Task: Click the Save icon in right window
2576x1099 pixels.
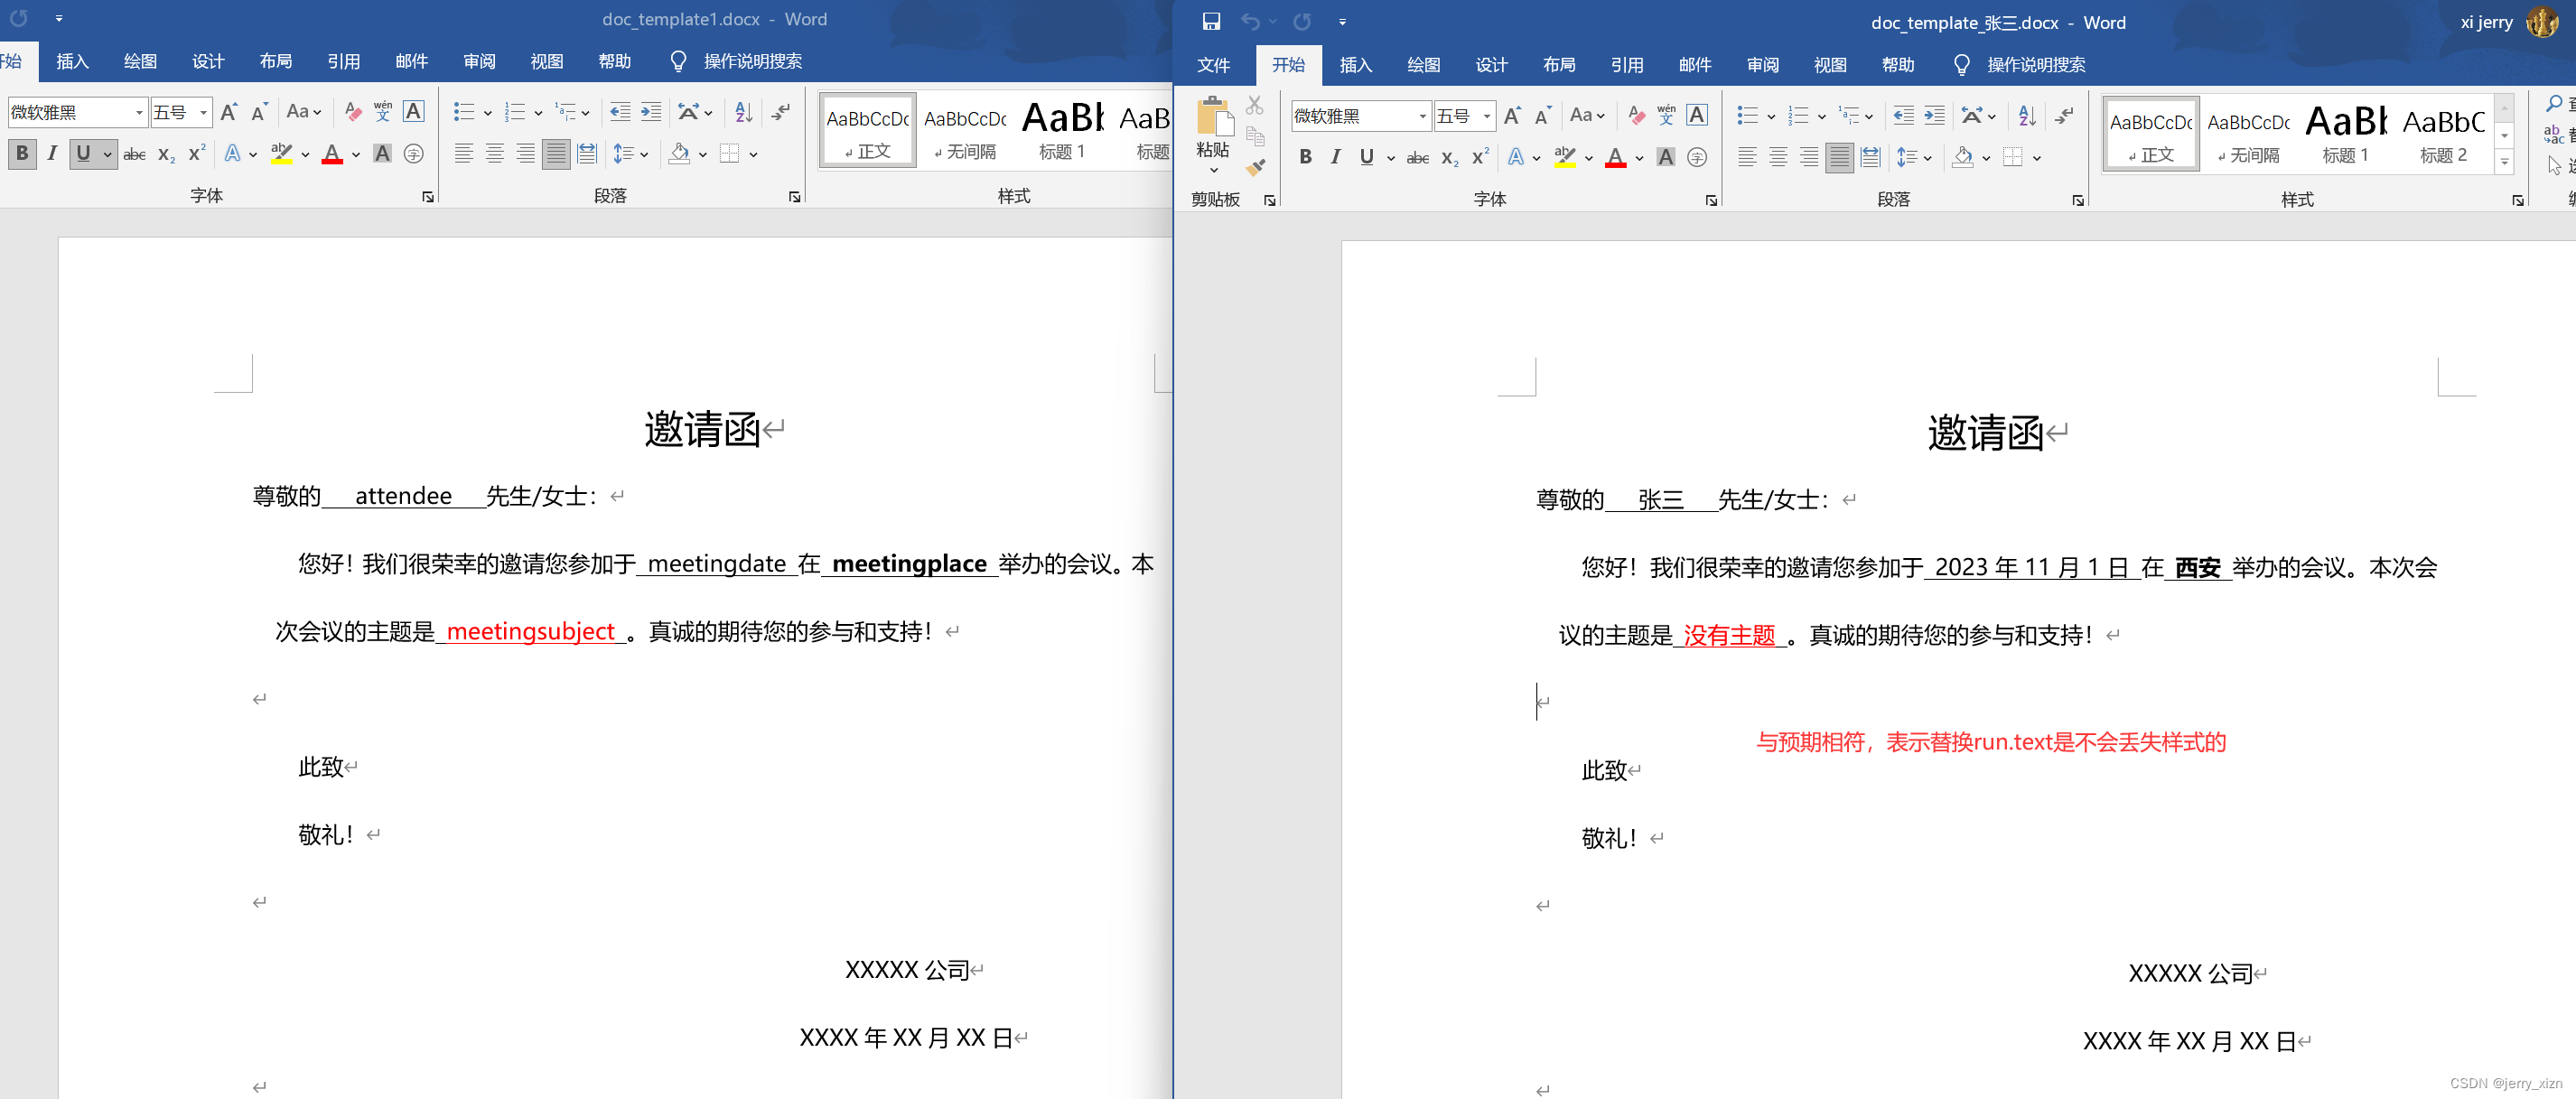Action: pos(1211,22)
